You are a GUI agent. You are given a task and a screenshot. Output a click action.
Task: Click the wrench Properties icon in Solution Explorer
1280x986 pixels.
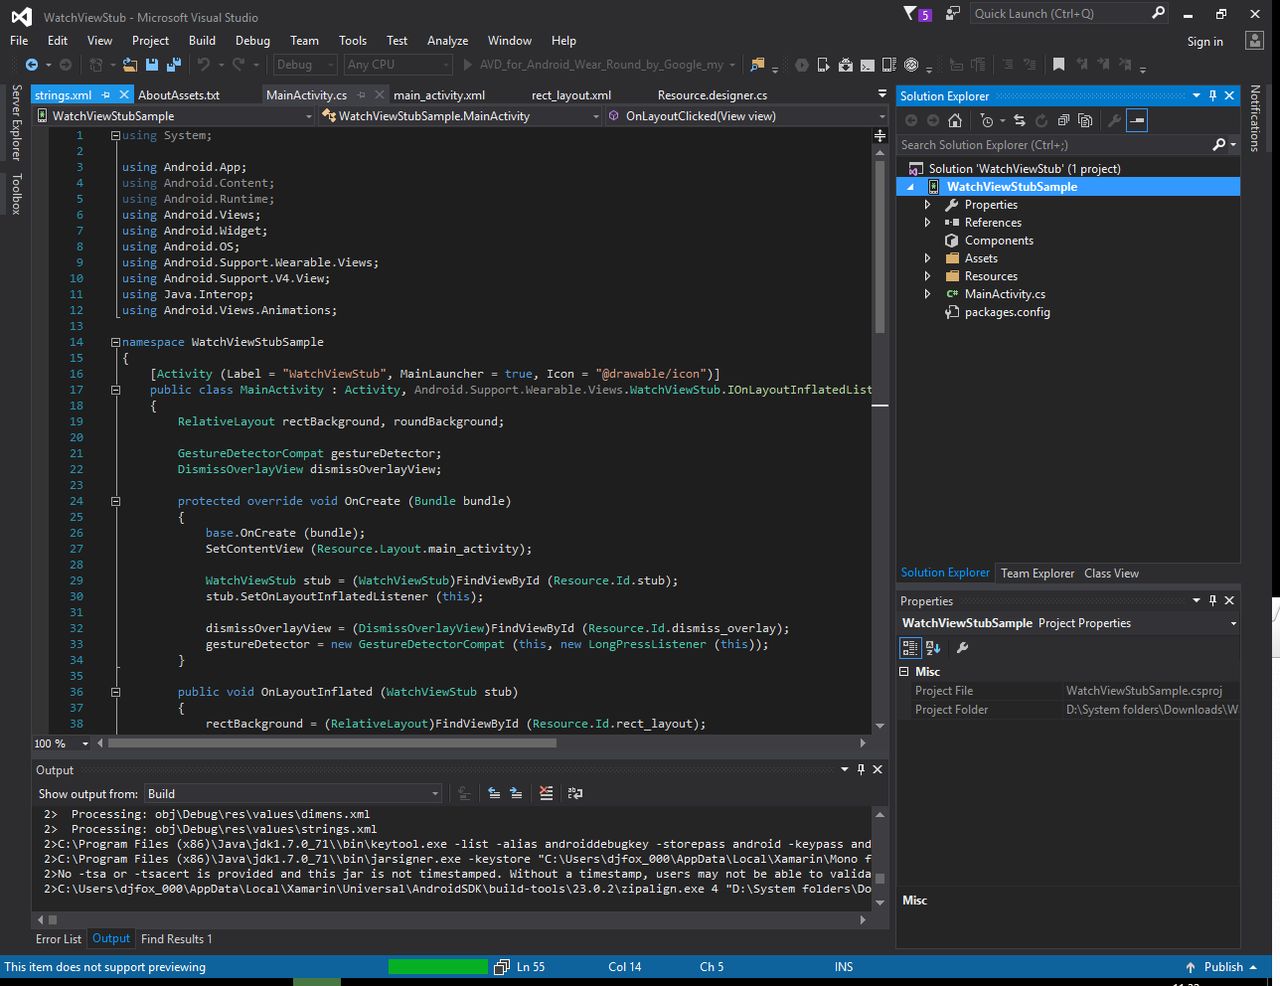(1114, 120)
